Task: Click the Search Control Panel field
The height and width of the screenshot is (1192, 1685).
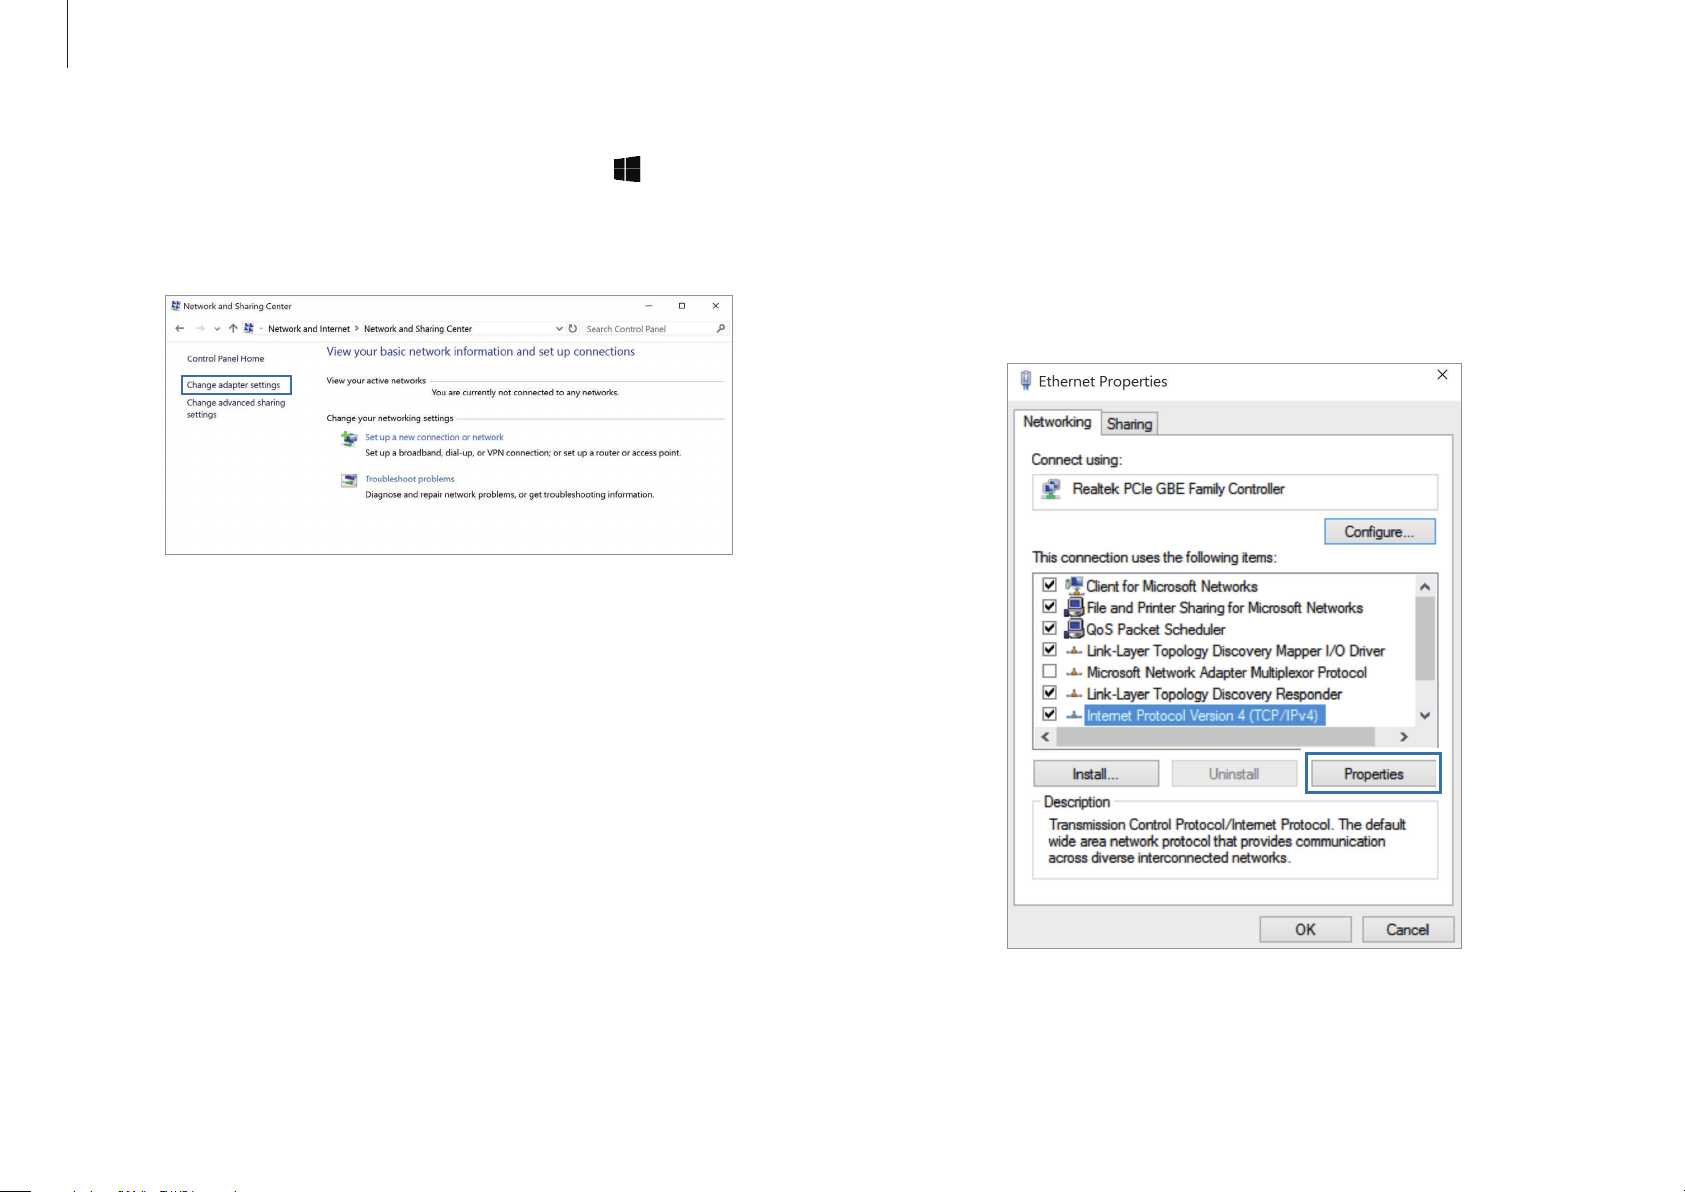Action: (648, 328)
